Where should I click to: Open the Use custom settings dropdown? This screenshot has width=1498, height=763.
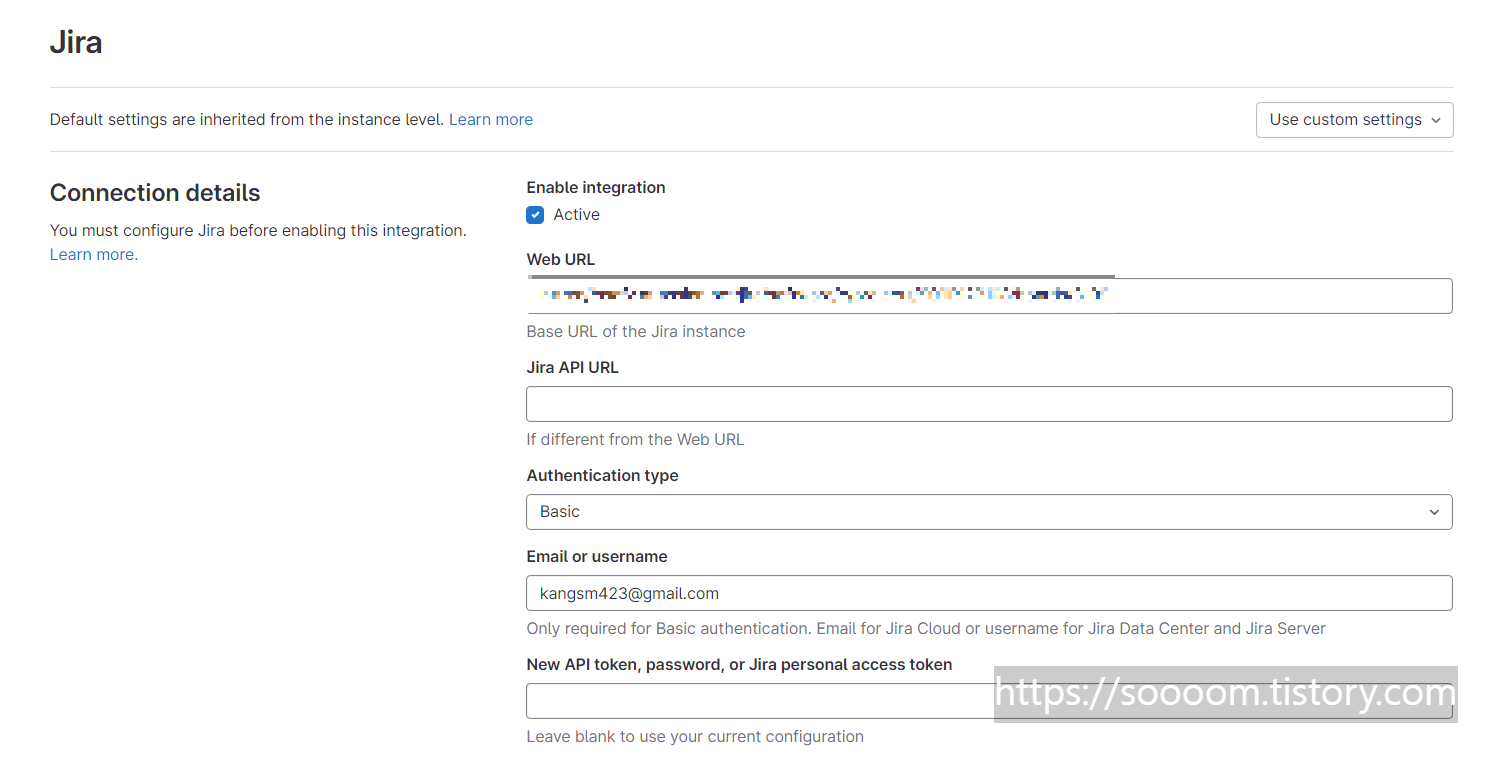click(x=1354, y=120)
